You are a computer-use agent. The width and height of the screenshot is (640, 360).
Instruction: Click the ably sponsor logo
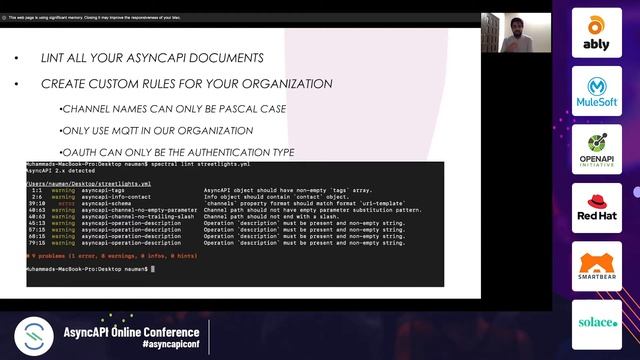pos(597,33)
